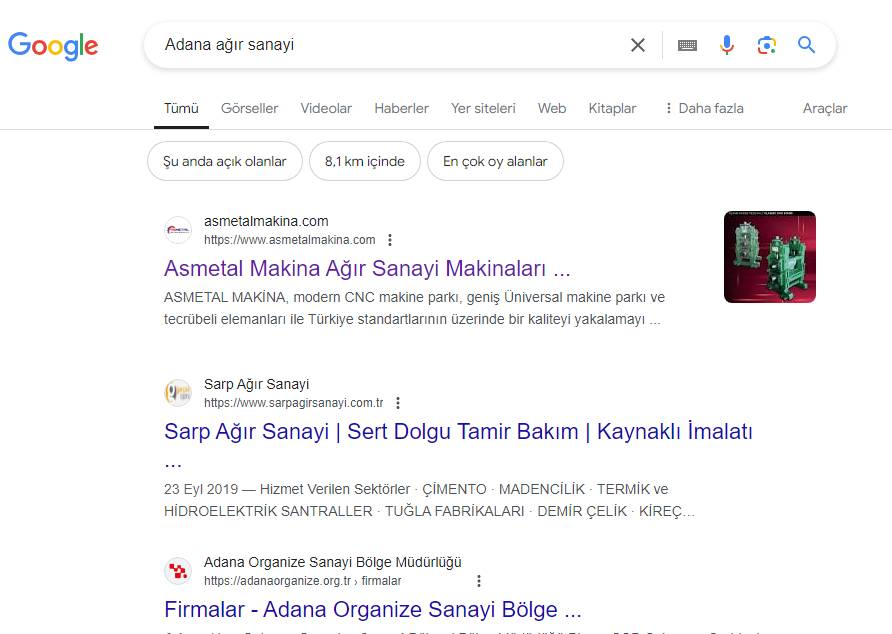Expand the 'Daha fazla' menu
Image resolution: width=892 pixels, height=634 pixels.
[x=703, y=108]
